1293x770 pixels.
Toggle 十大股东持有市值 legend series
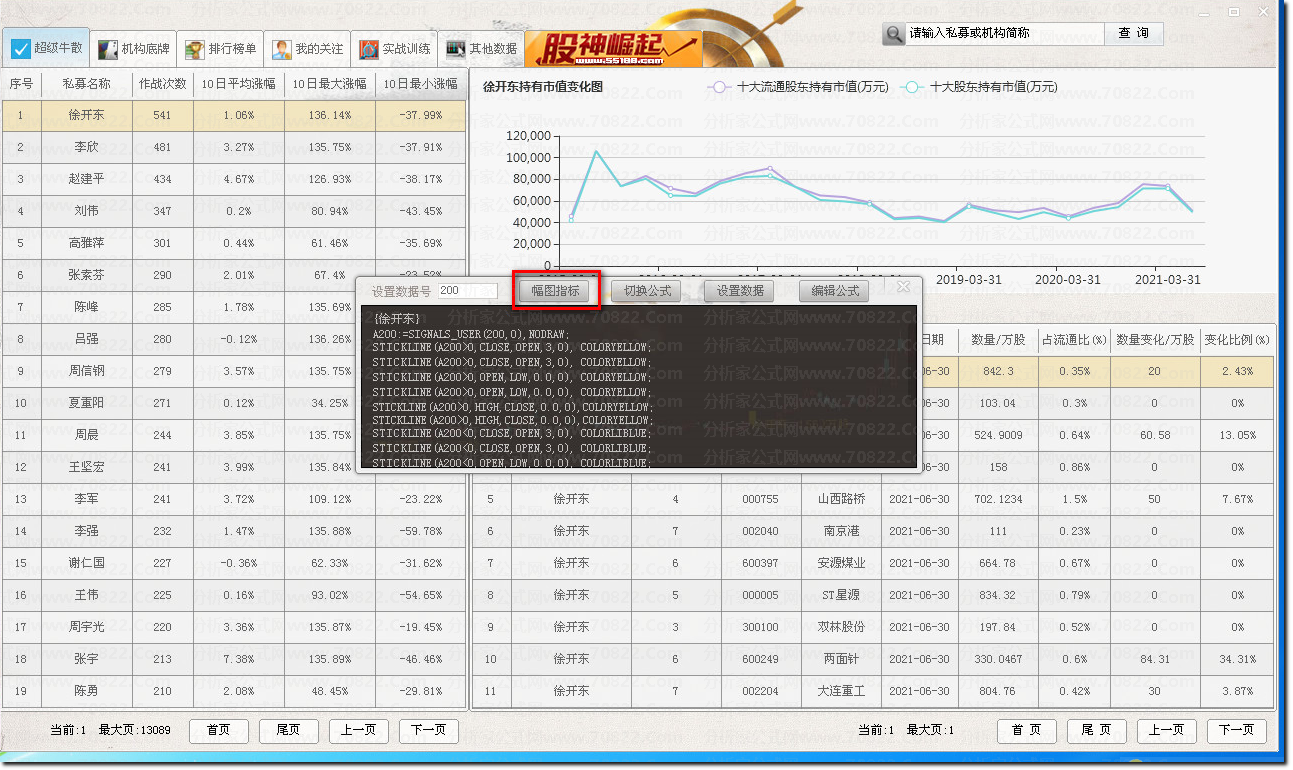(x=979, y=87)
